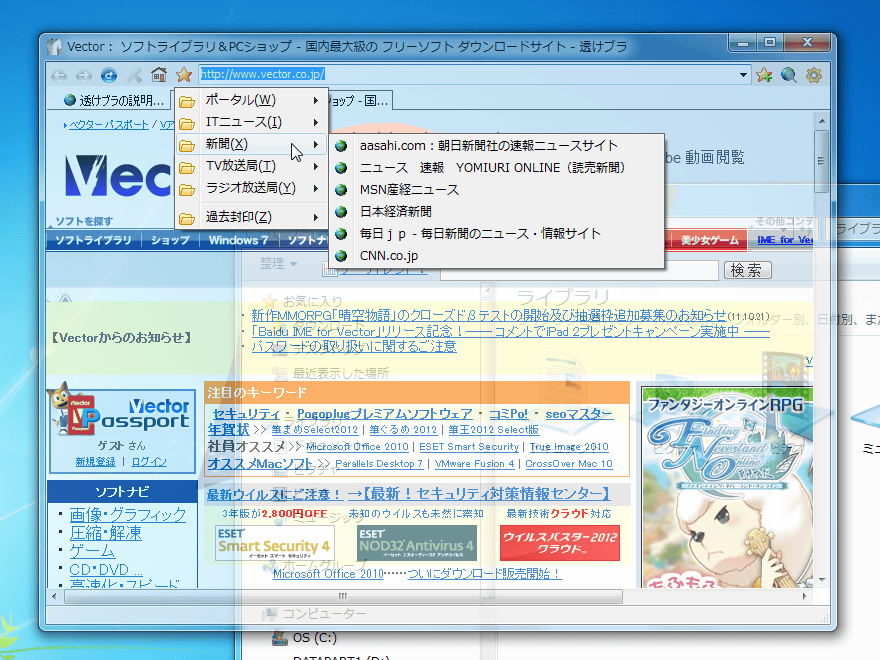Add to favorites with green-plus star icon
The width and height of the screenshot is (880, 660).
[x=764, y=75]
